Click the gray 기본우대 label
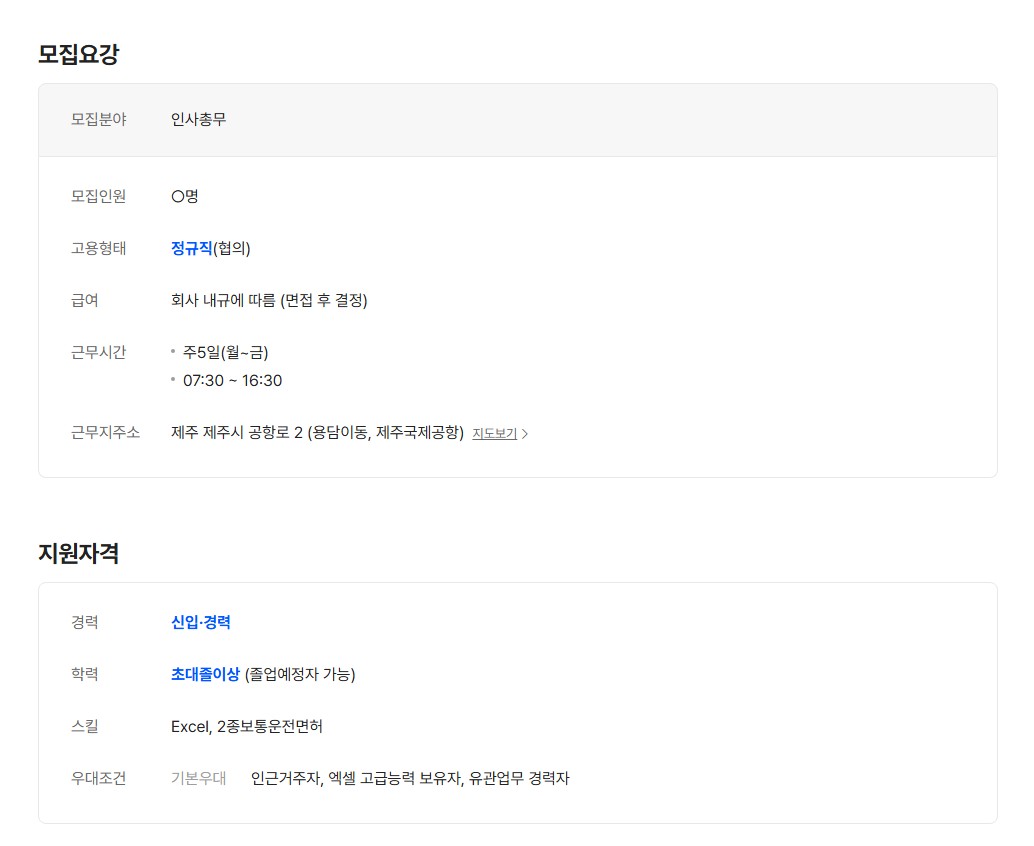The image size is (1034, 846). click(x=198, y=778)
